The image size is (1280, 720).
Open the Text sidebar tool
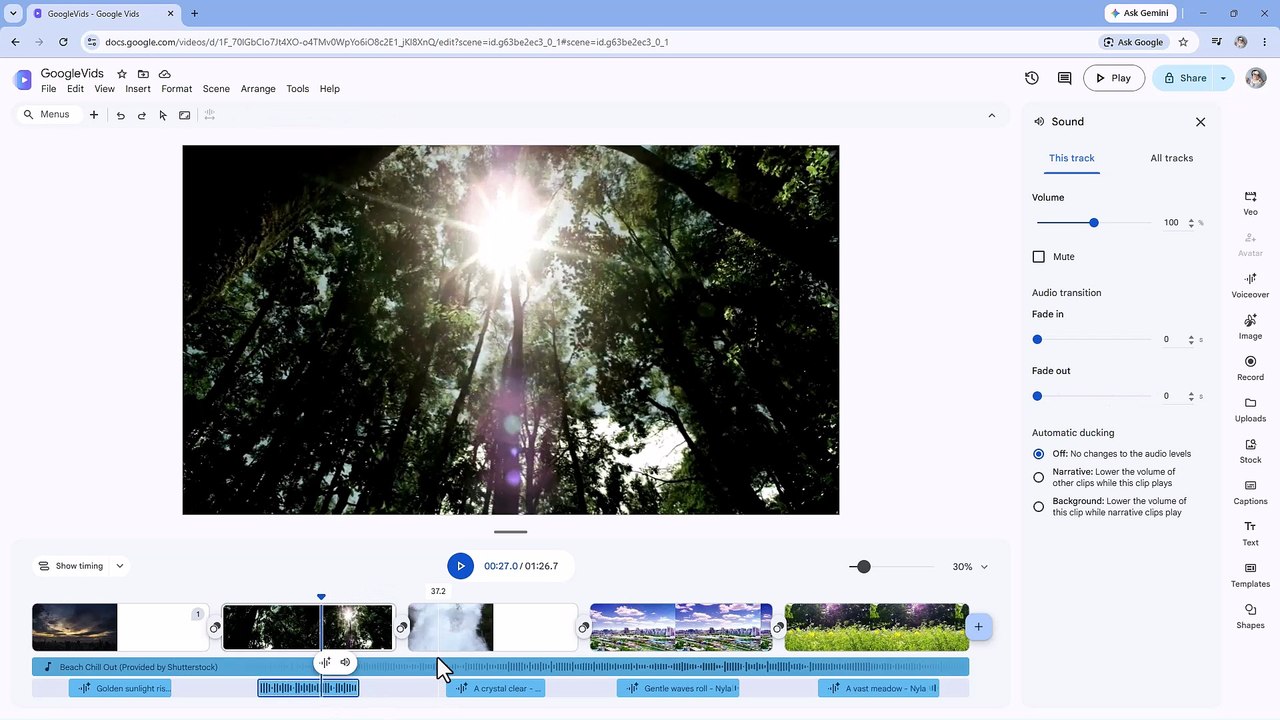[x=1250, y=534]
